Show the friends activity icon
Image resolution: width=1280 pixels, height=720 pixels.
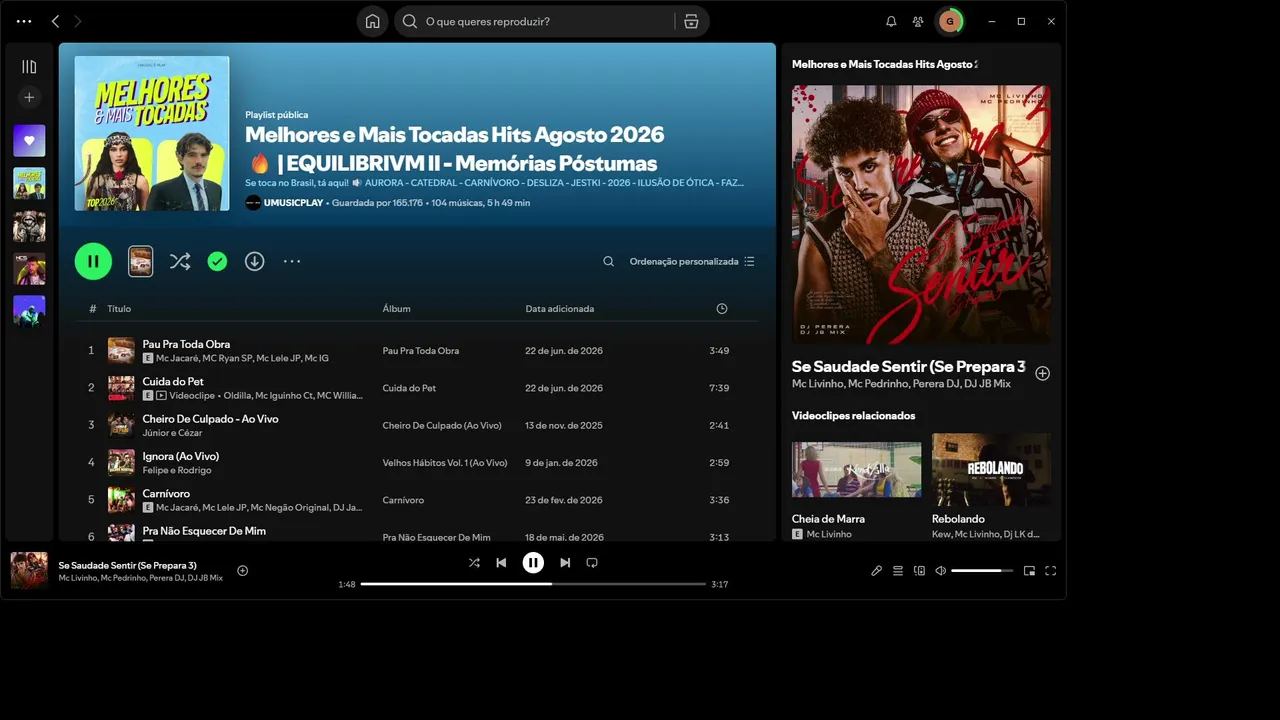point(918,21)
